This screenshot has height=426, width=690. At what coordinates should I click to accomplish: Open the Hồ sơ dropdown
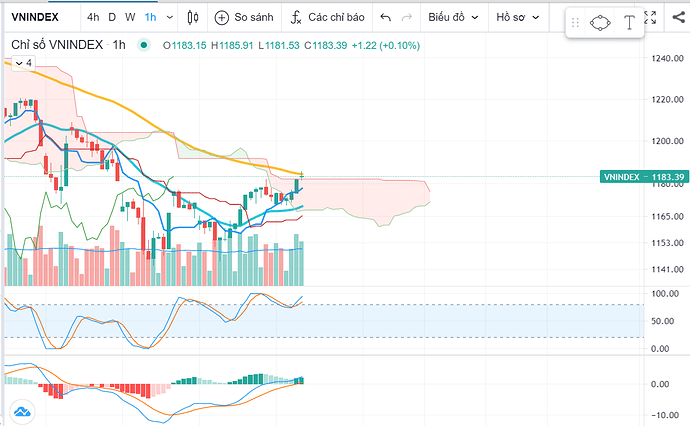517,18
